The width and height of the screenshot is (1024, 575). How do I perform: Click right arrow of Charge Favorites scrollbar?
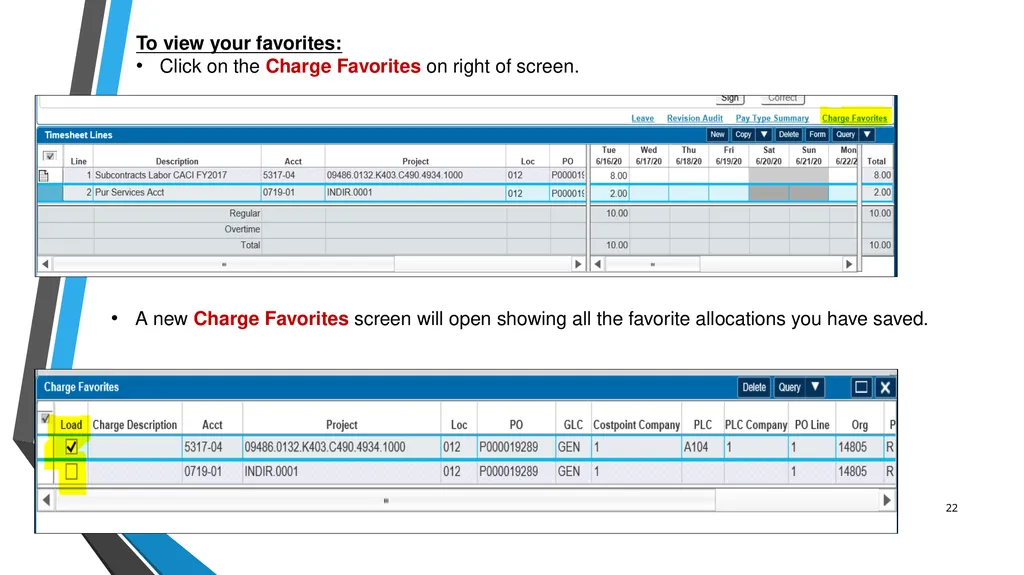[886, 500]
